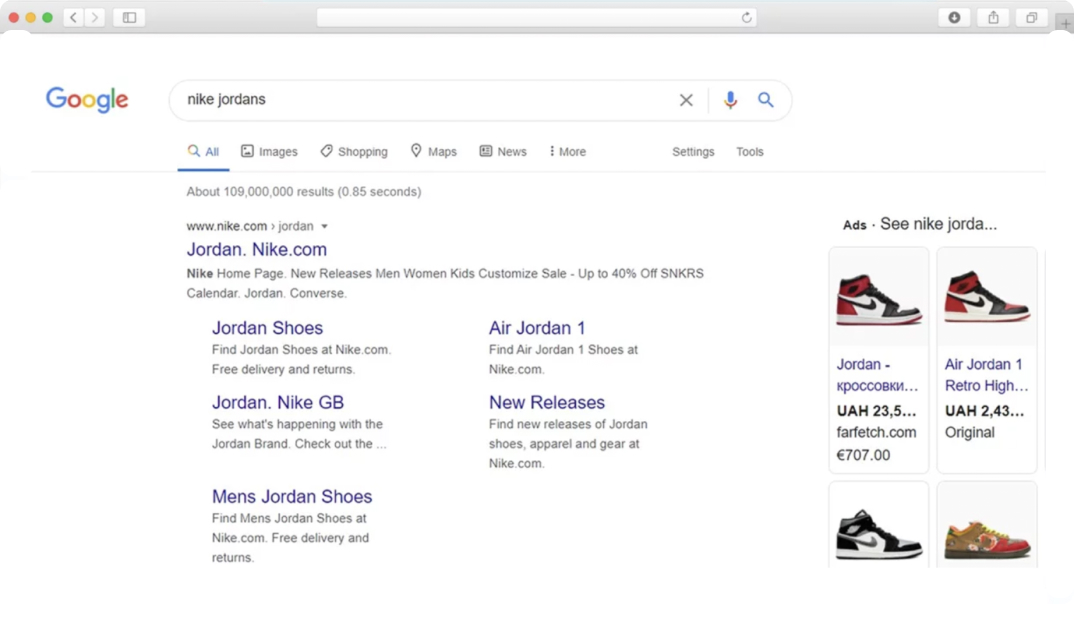Click the search input containing nike jordans
The image size is (1074, 634).
(420, 100)
